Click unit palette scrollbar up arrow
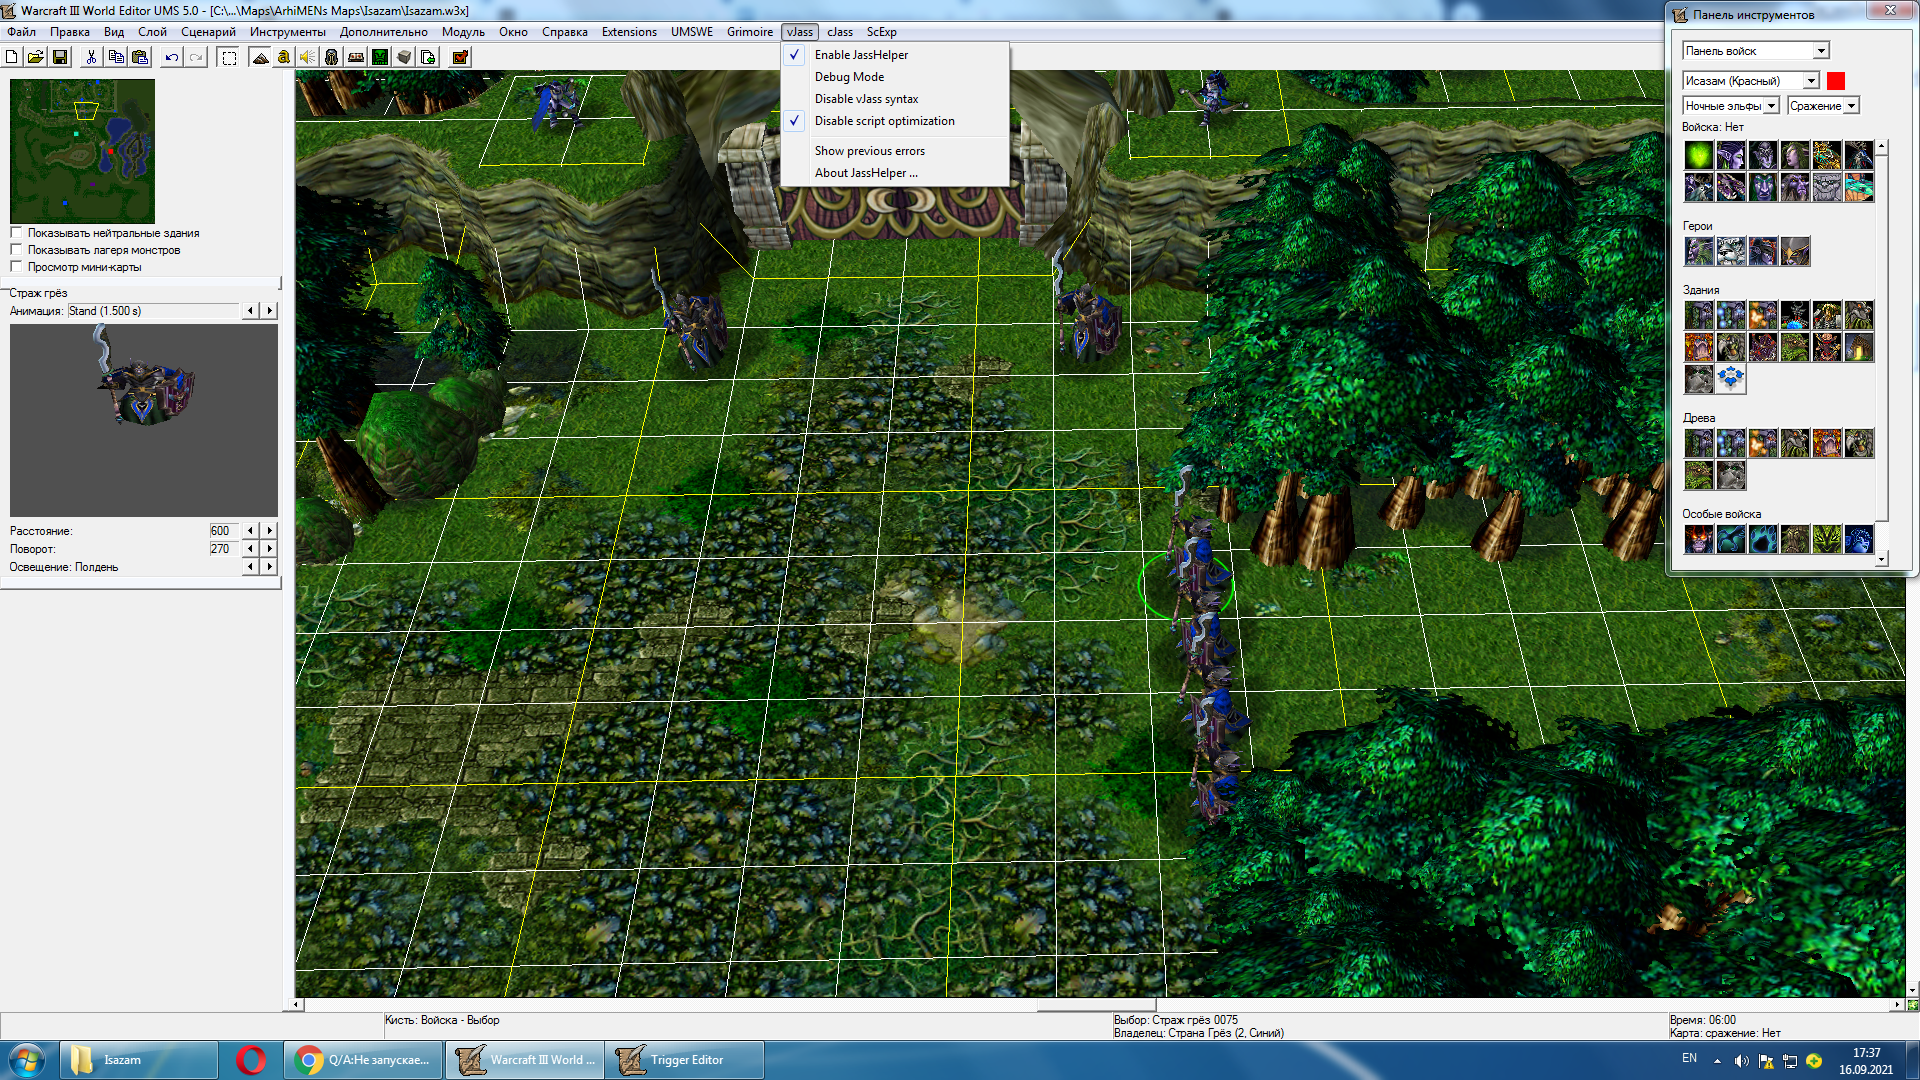 coord(1881,147)
